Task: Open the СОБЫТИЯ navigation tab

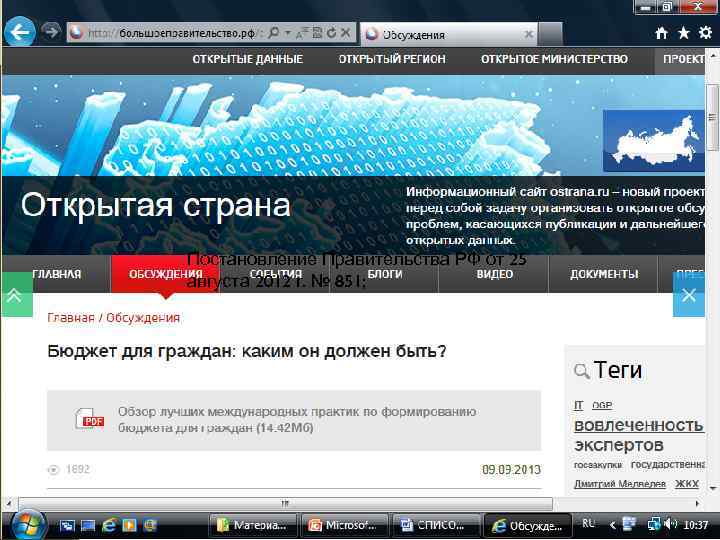Action: 276,274
